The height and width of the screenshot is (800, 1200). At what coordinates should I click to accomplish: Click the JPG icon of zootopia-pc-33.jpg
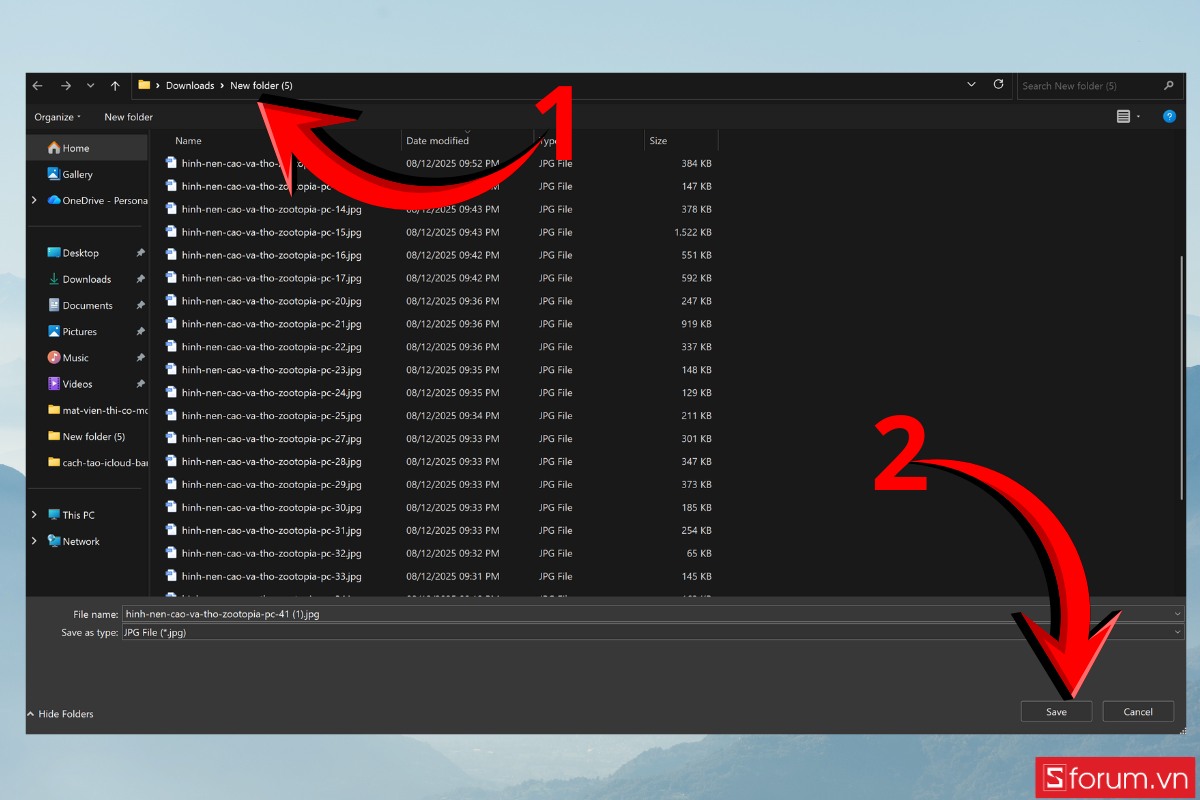coord(171,577)
